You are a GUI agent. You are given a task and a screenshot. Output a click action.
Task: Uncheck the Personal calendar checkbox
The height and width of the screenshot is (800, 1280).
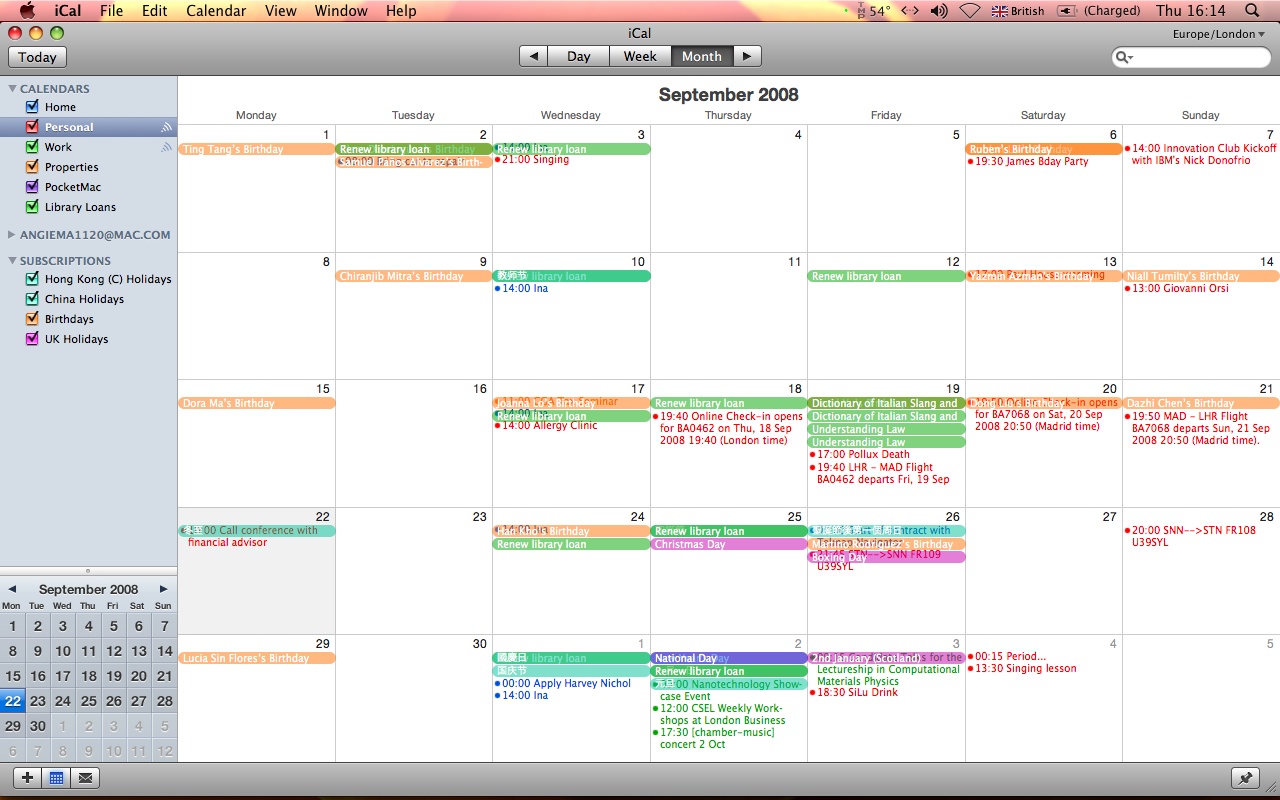32,127
